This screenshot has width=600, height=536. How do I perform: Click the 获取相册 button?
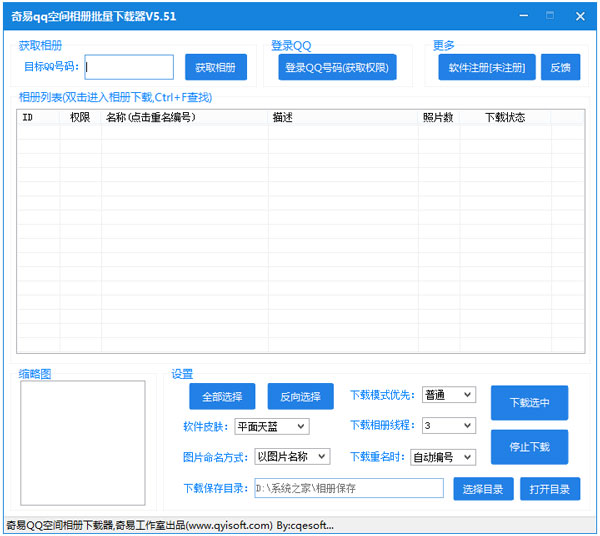tap(216, 67)
